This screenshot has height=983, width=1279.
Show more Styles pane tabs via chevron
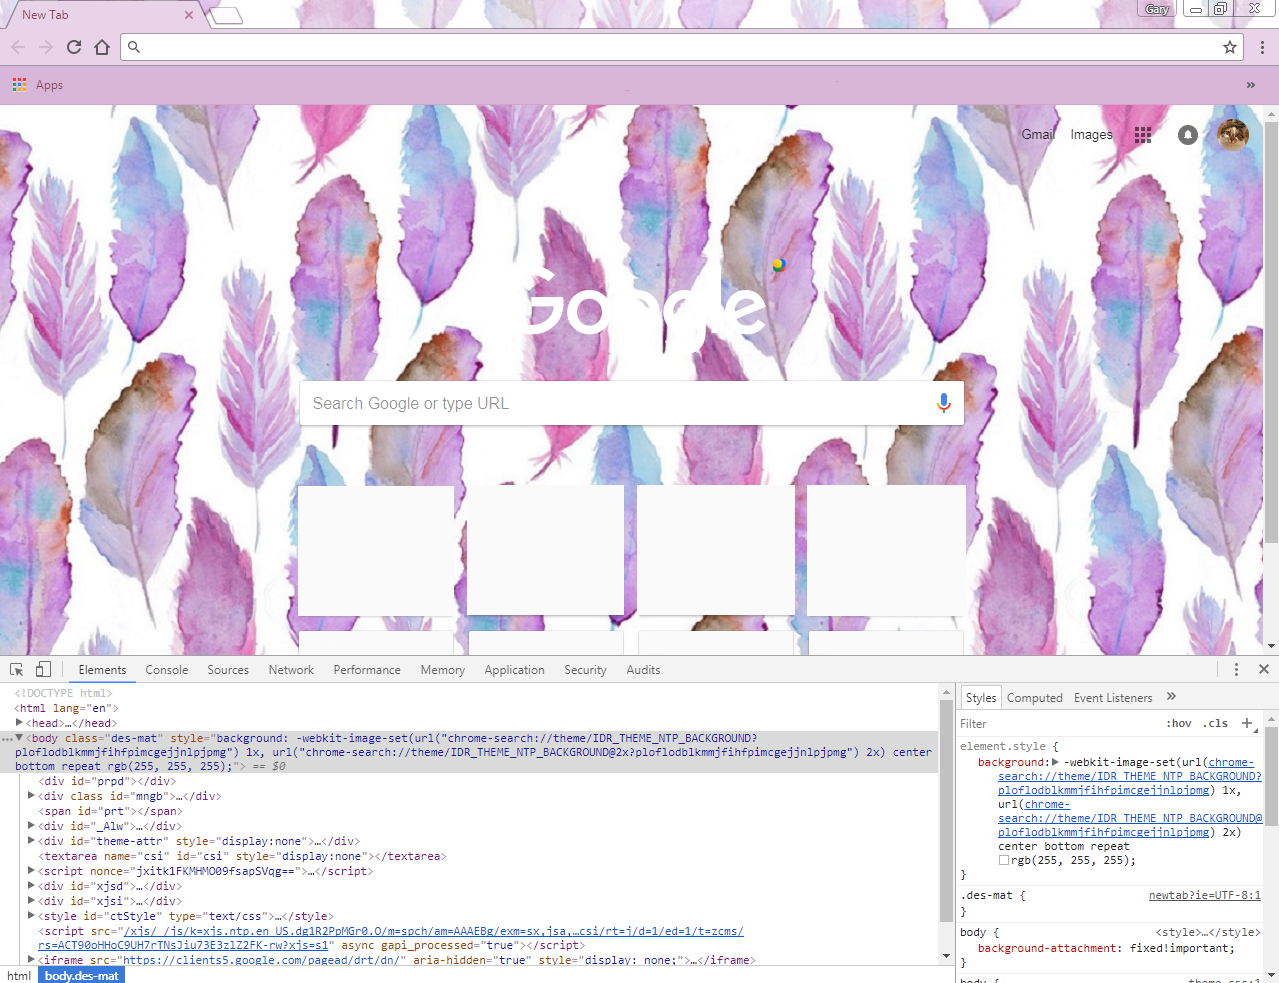coord(1171,697)
